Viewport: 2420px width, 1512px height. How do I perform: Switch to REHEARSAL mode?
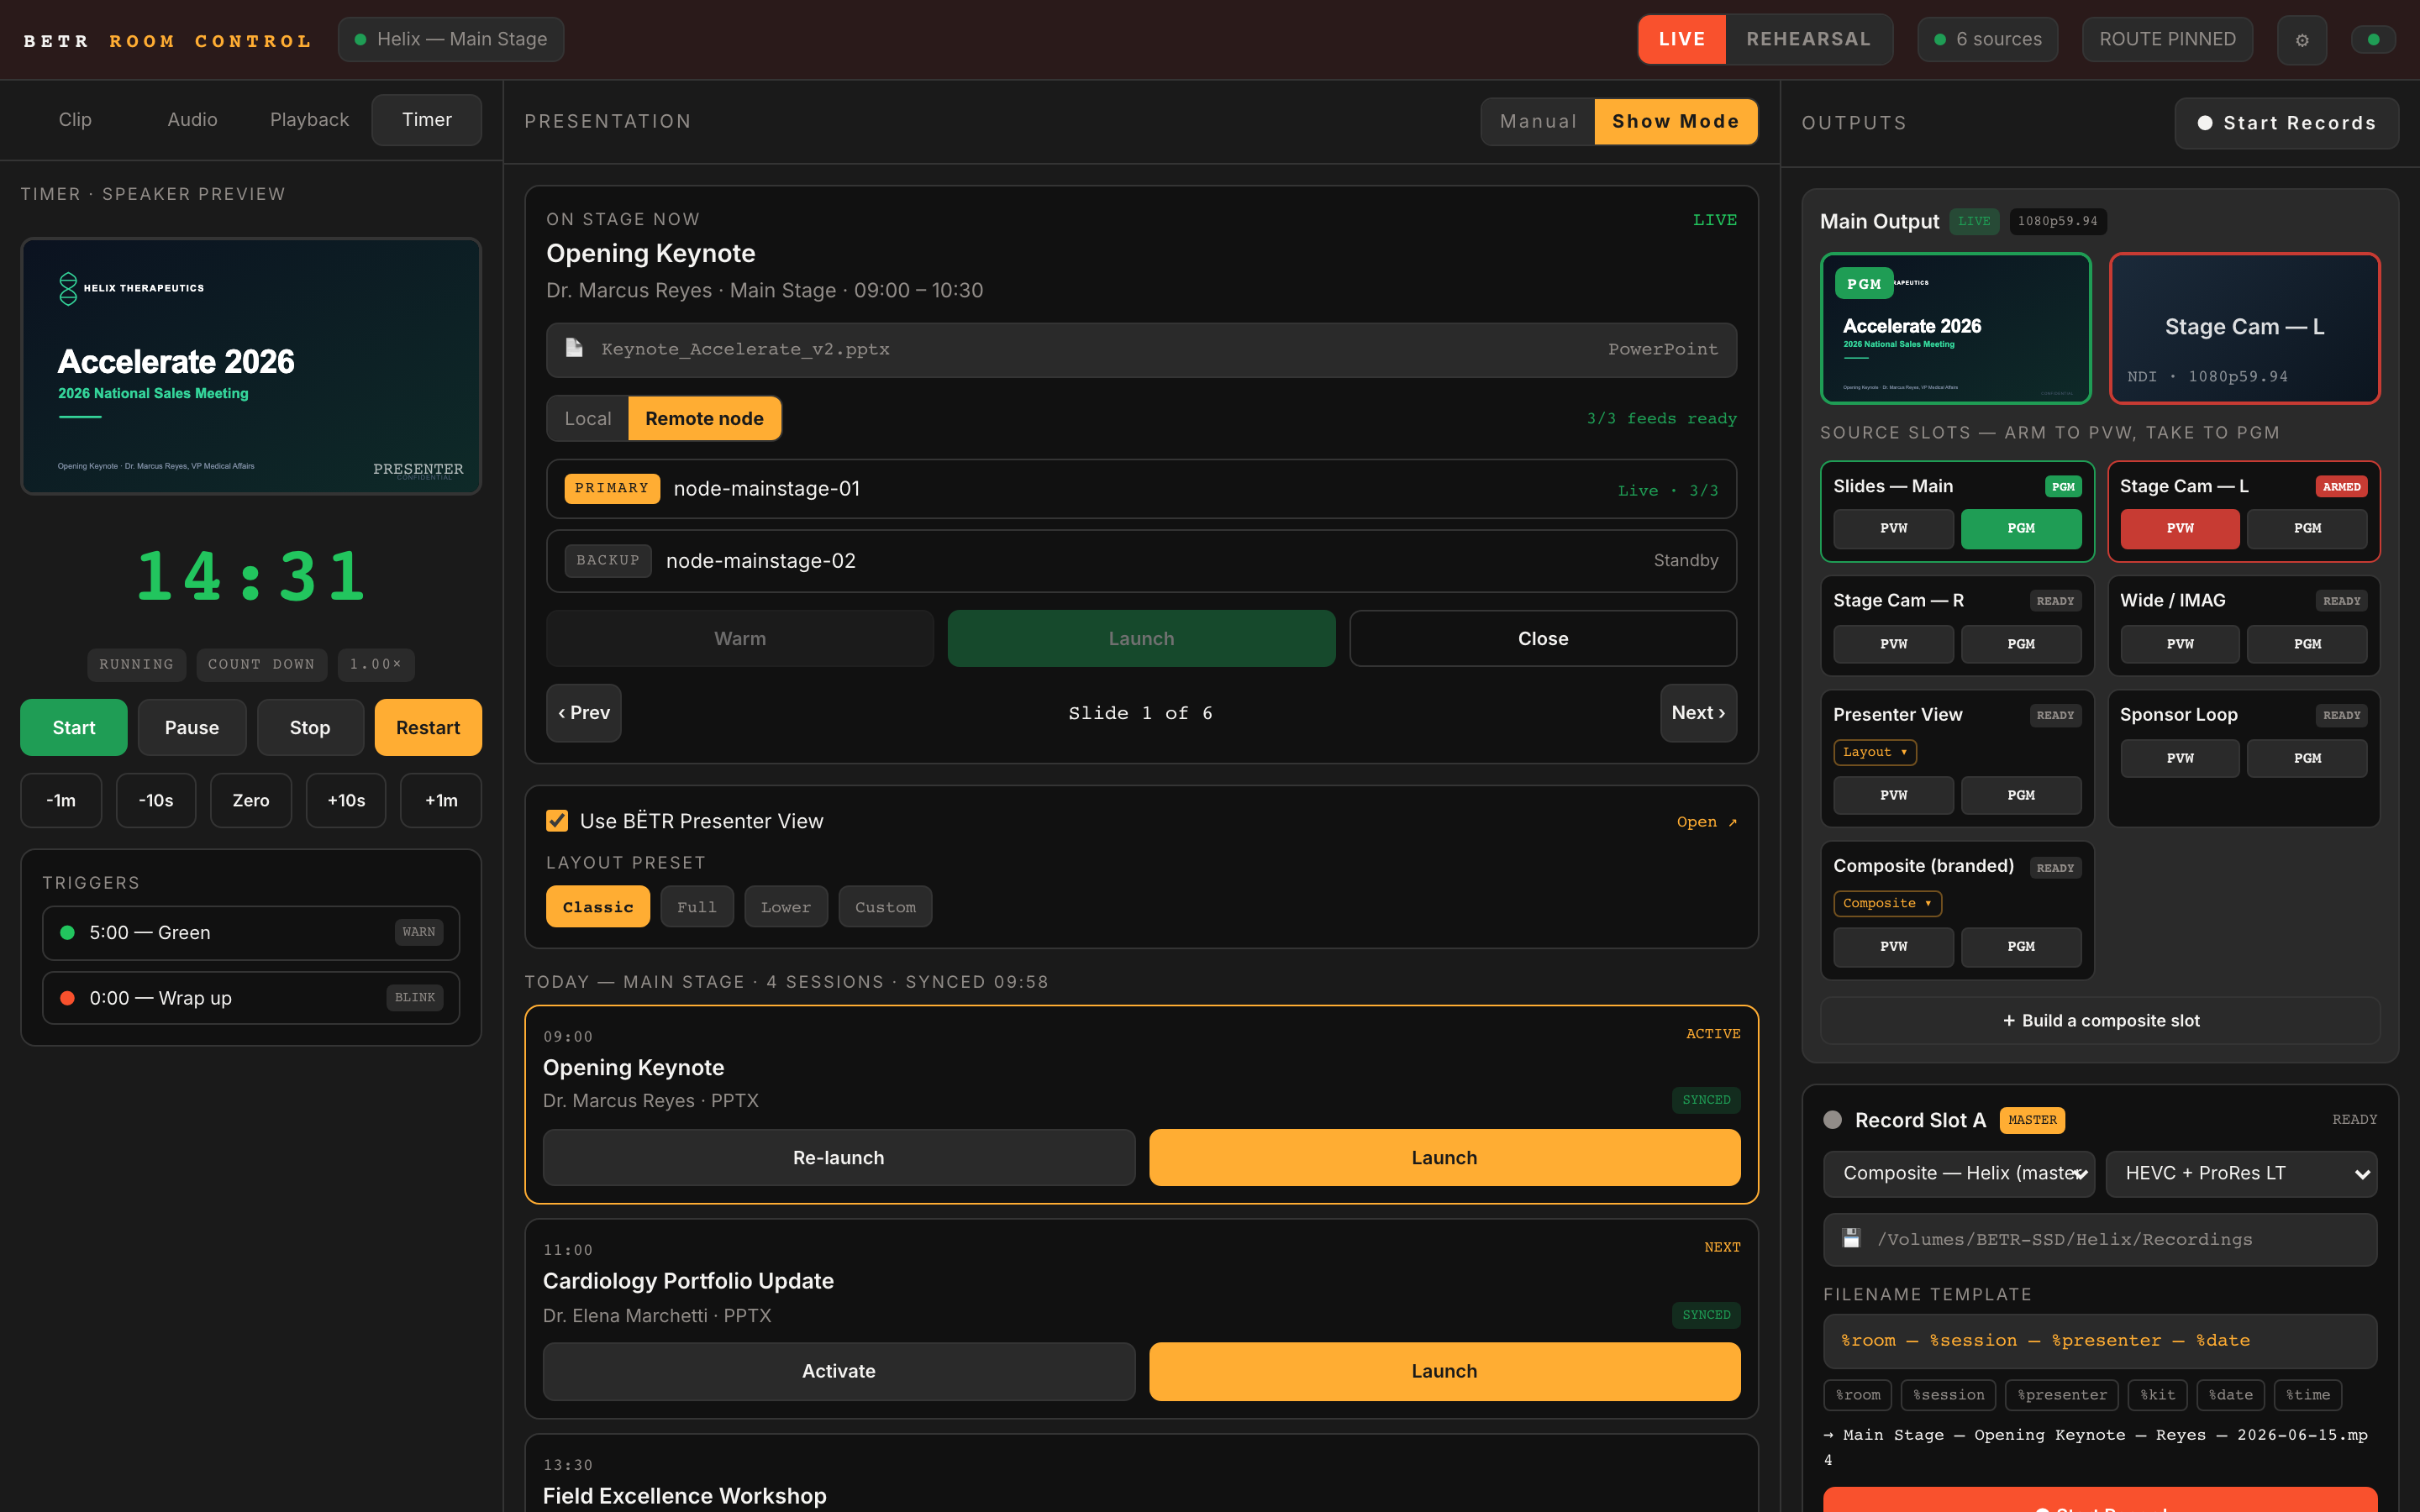pyautogui.click(x=1808, y=39)
